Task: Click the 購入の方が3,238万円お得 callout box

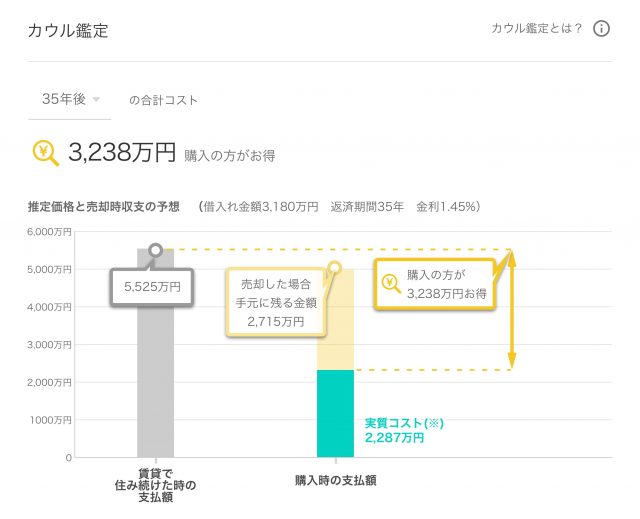Action: pyautogui.click(x=436, y=283)
